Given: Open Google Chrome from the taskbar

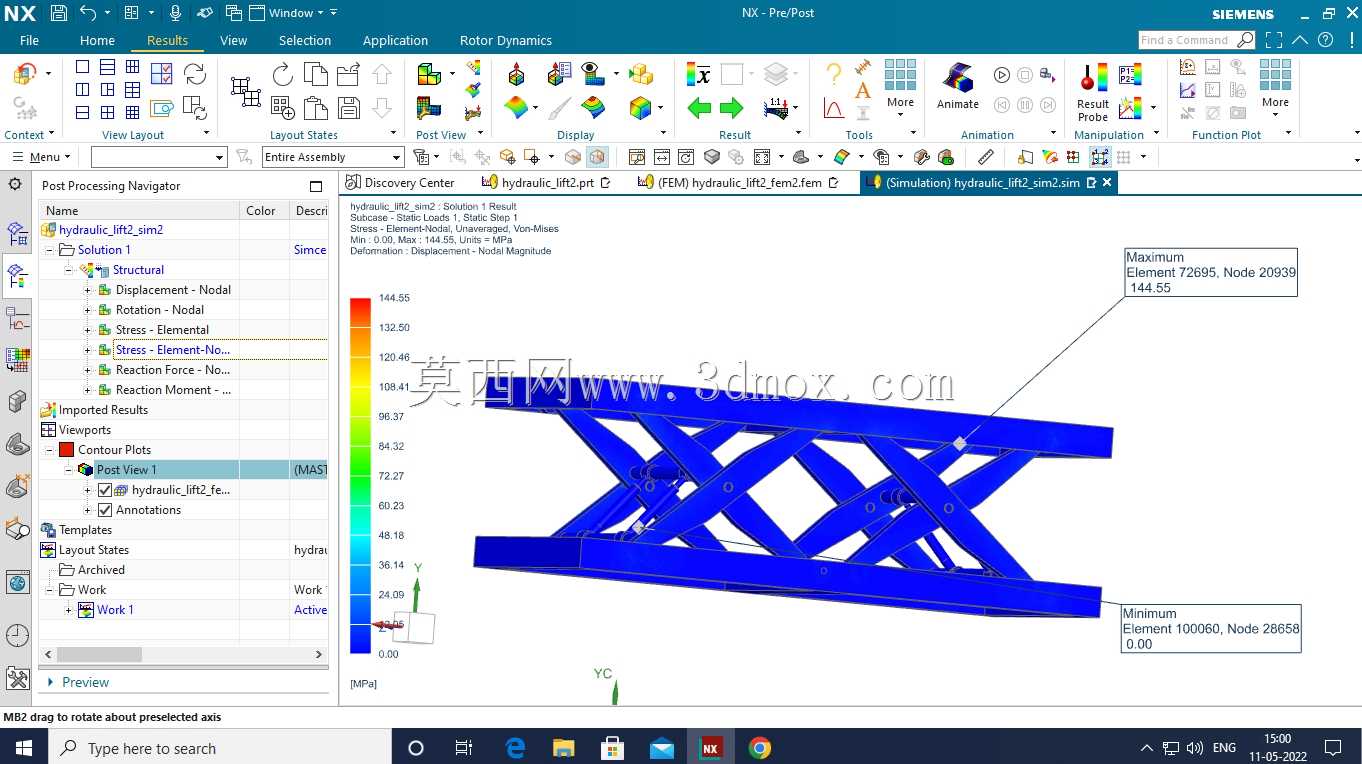Looking at the screenshot, I should tap(760, 748).
